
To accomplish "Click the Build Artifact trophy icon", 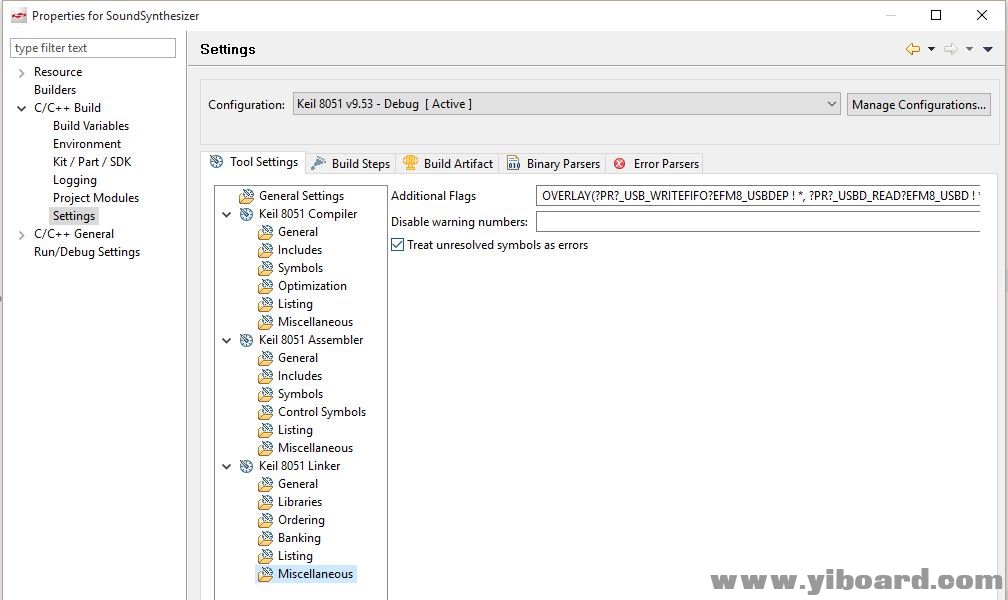I will [410, 163].
